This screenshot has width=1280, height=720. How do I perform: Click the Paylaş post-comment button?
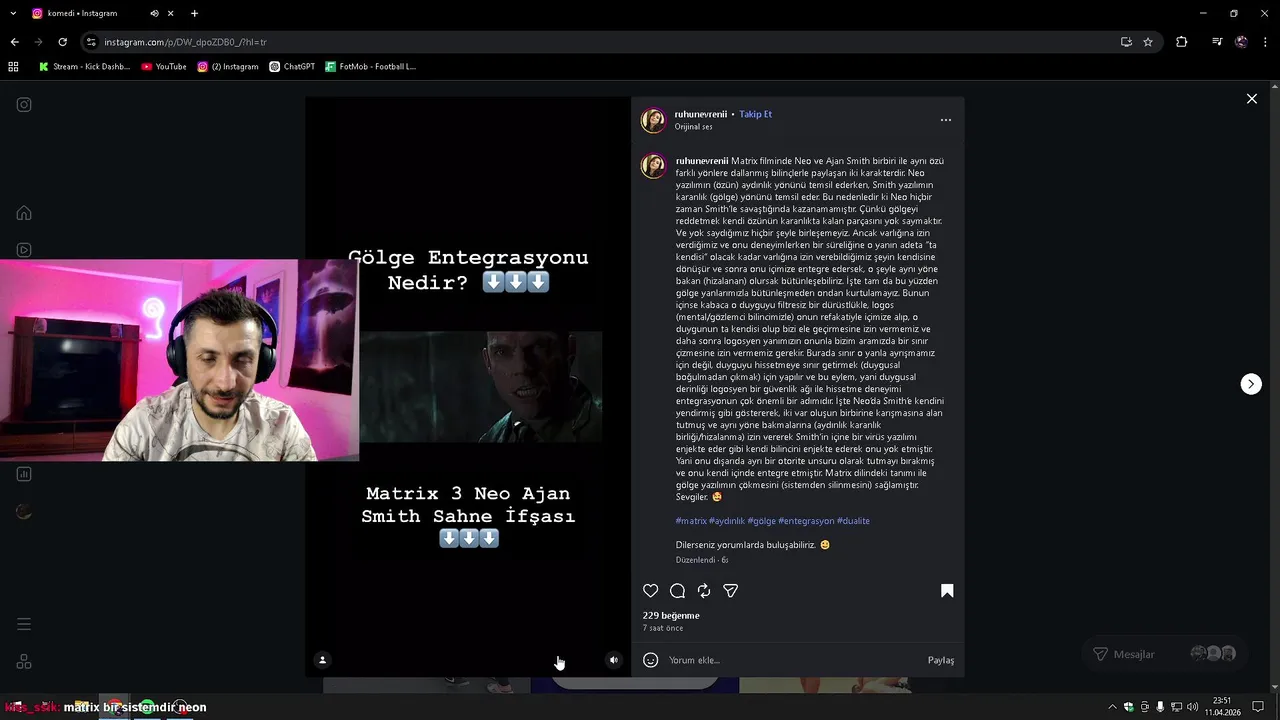pos(941,660)
